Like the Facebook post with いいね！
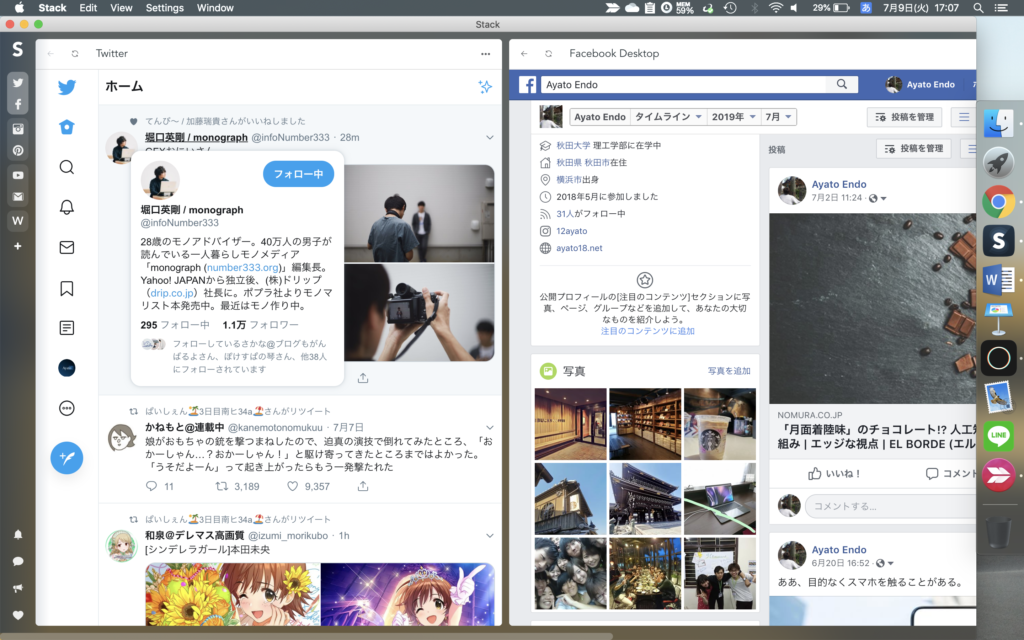This screenshot has height=640, width=1024. coord(835,473)
